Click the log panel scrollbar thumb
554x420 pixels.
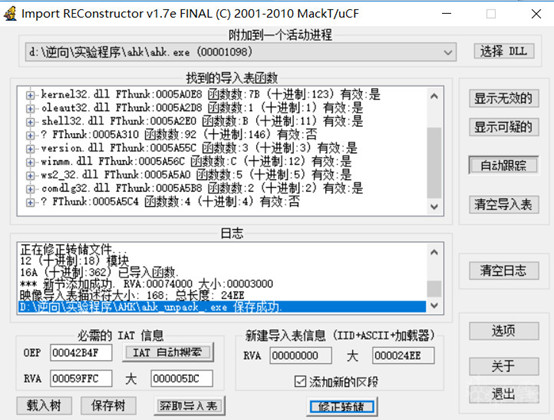tap(434, 289)
